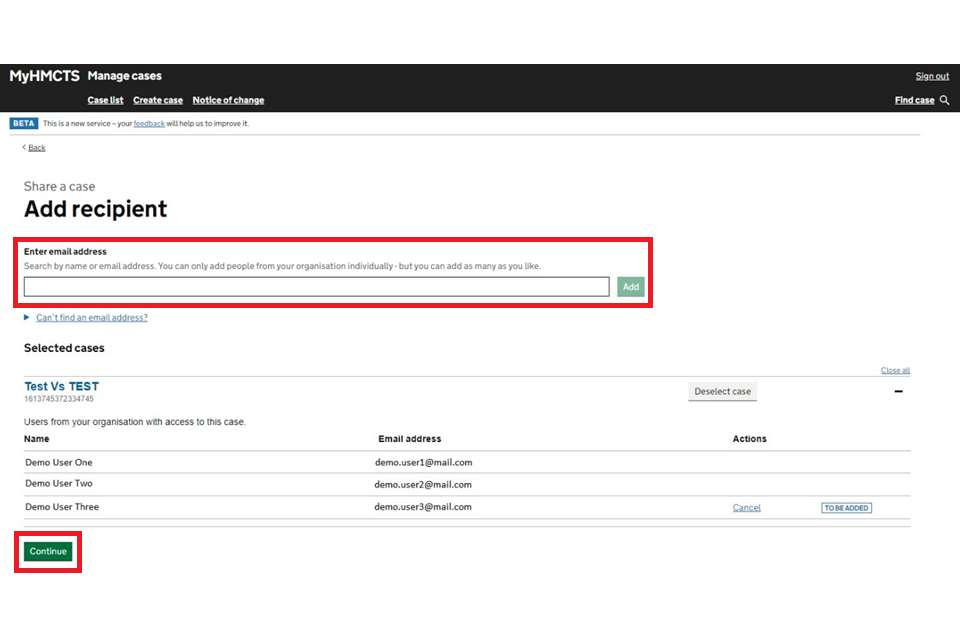Click the MyHMCTS logo
The image size is (960, 640).
coord(44,76)
